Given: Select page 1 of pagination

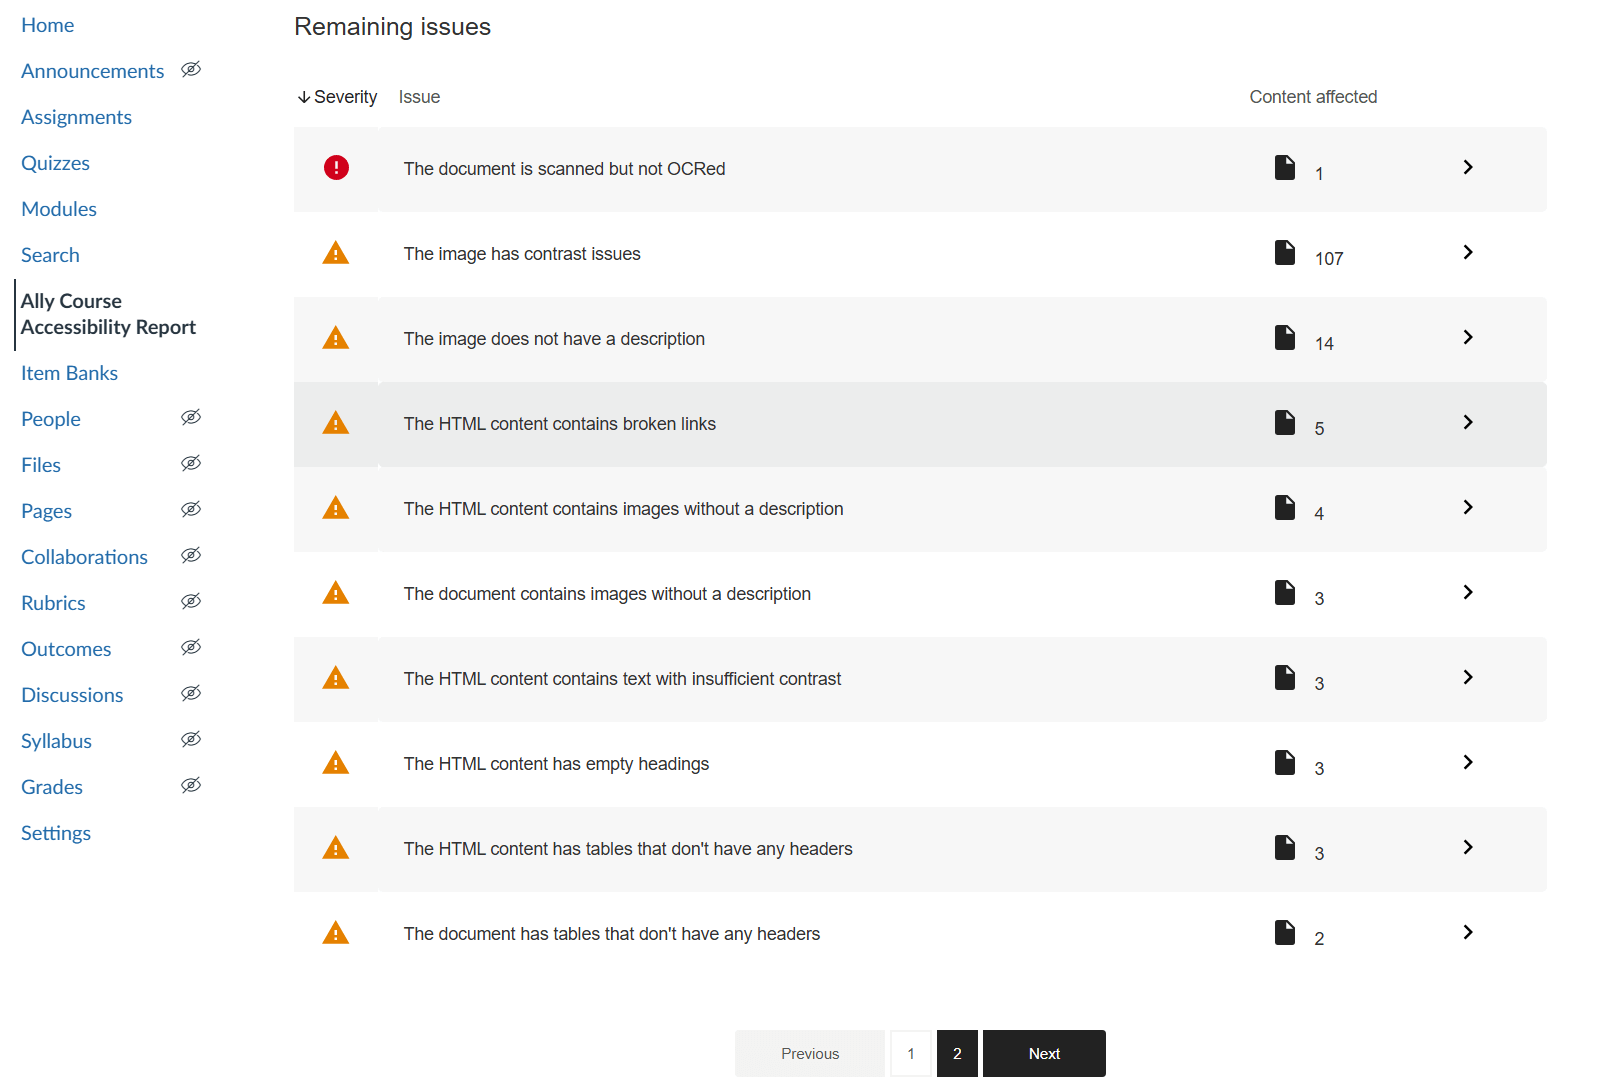Looking at the screenshot, I should click(x=910, y=1053).
